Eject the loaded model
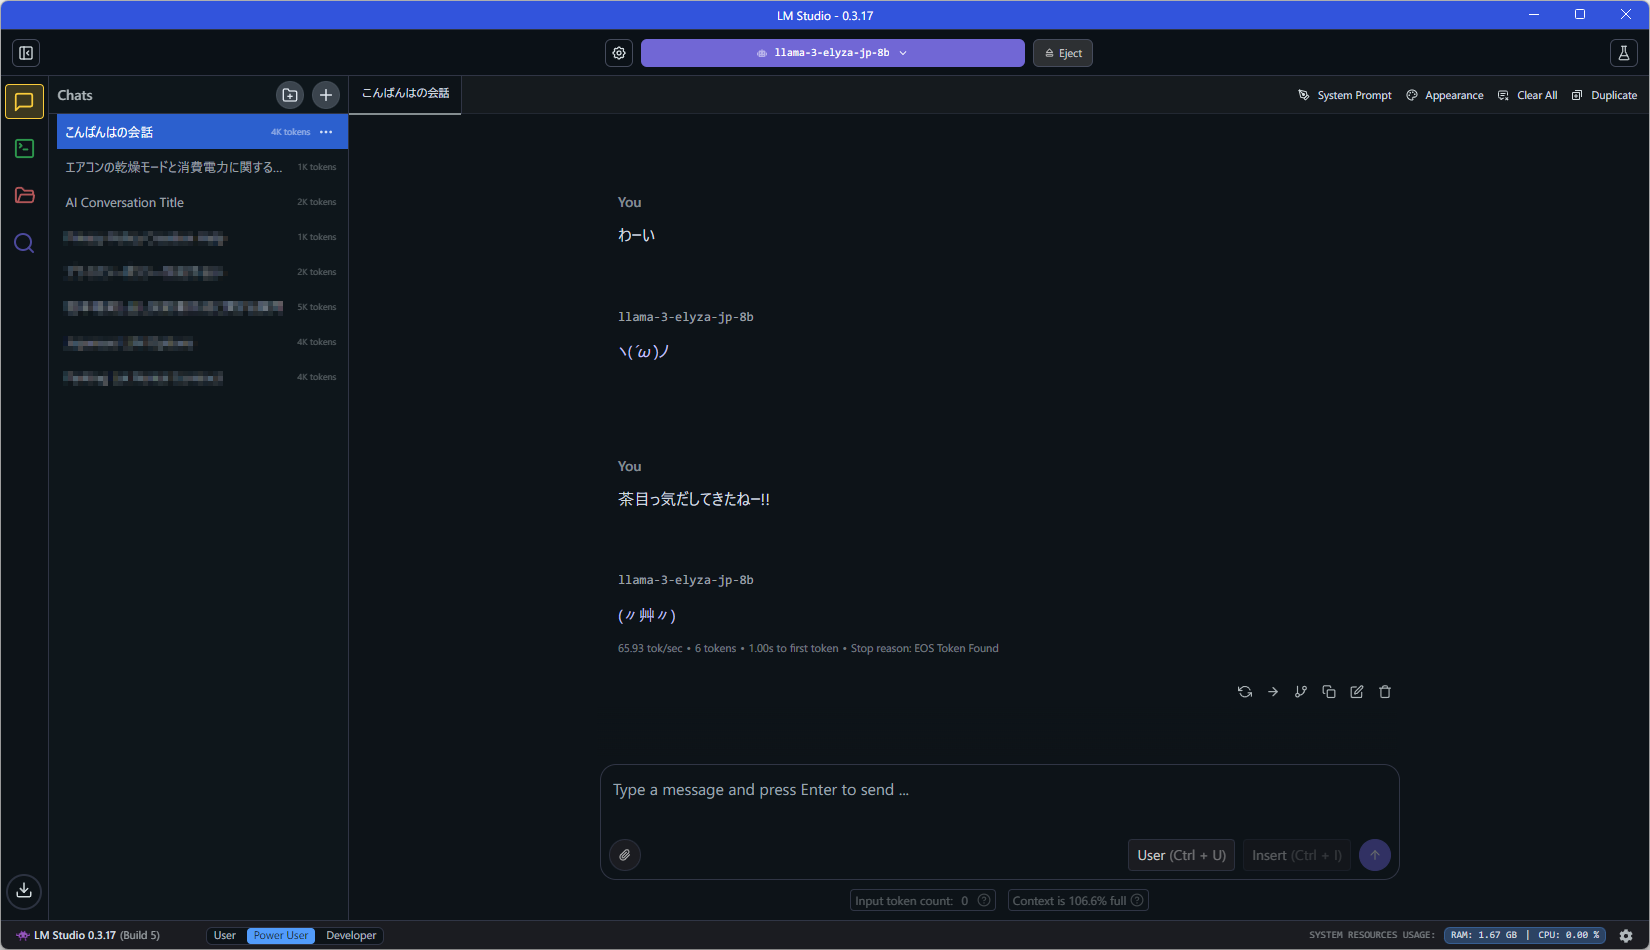The width and height of the screenshot is (1650, 950). pos(1063,53)
